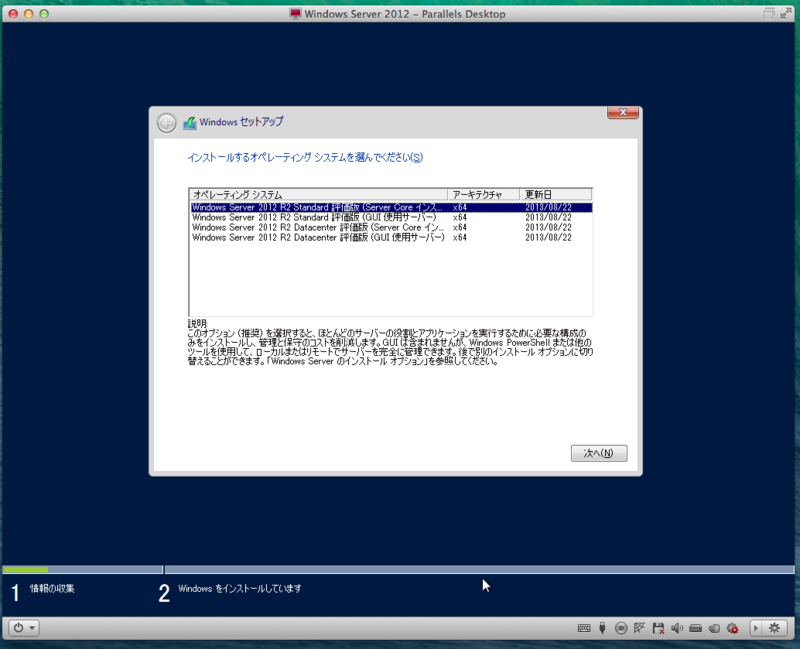The image size is (800, 649).
Task: Open the virtual machine configuration gear
Action: (x=774, y=628)
